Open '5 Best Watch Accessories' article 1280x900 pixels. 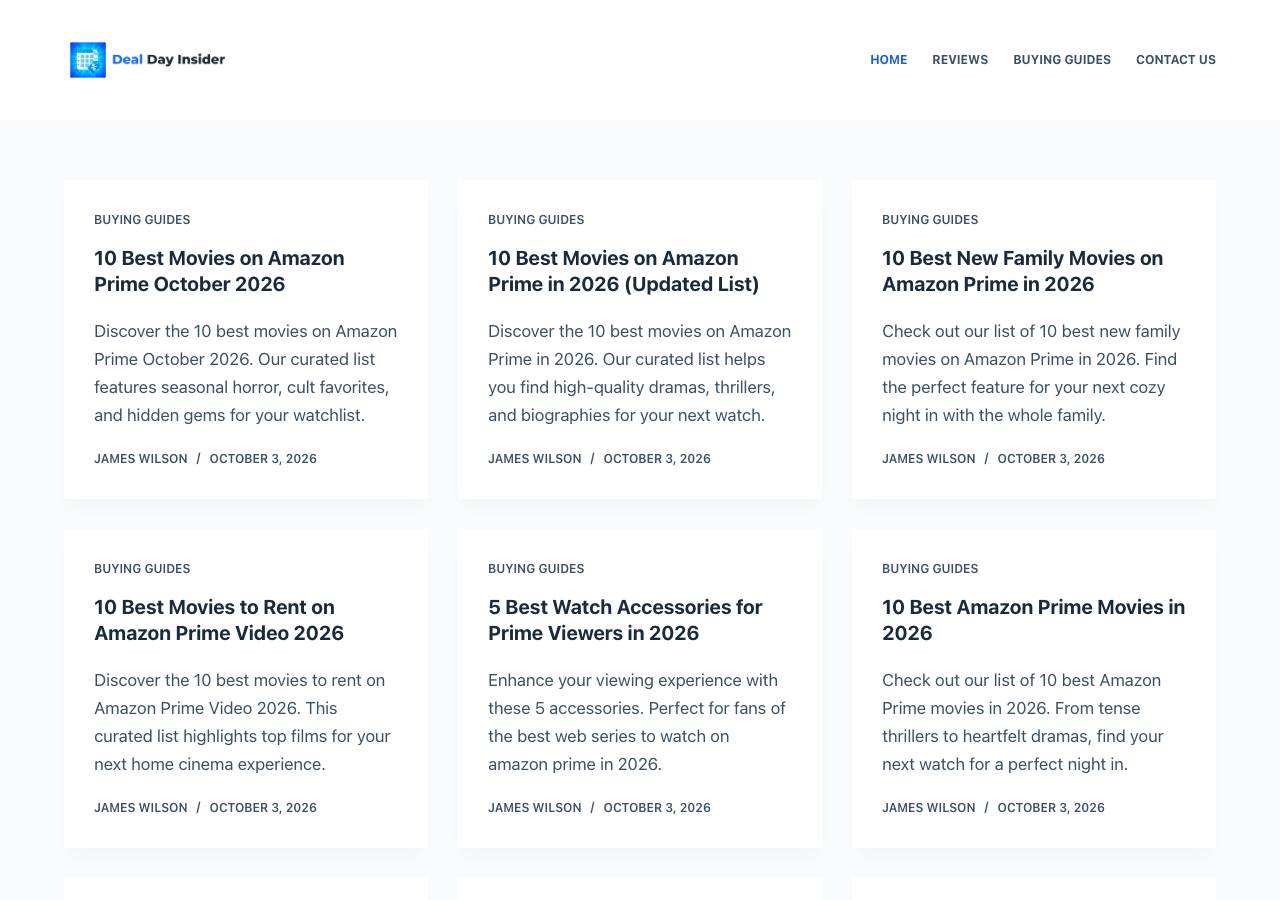click(625, 620)
